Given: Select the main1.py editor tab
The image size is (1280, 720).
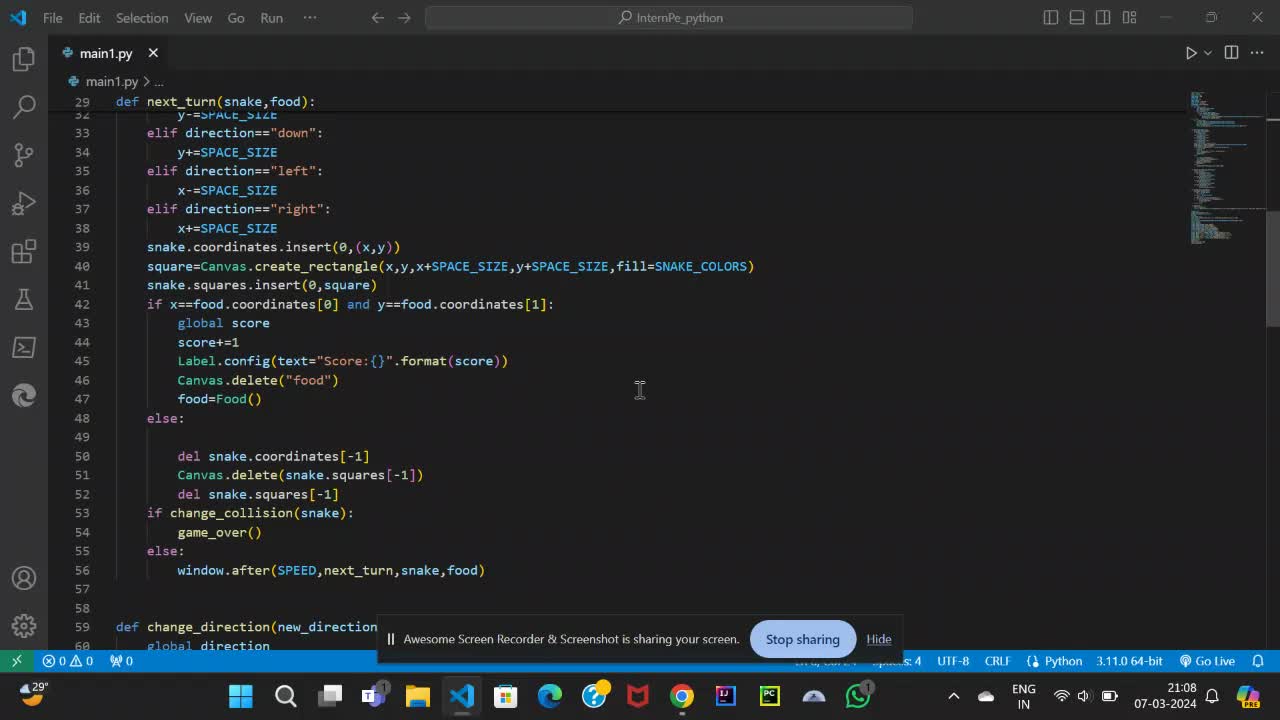Looking at the screenshot, I should click(105, 53).
